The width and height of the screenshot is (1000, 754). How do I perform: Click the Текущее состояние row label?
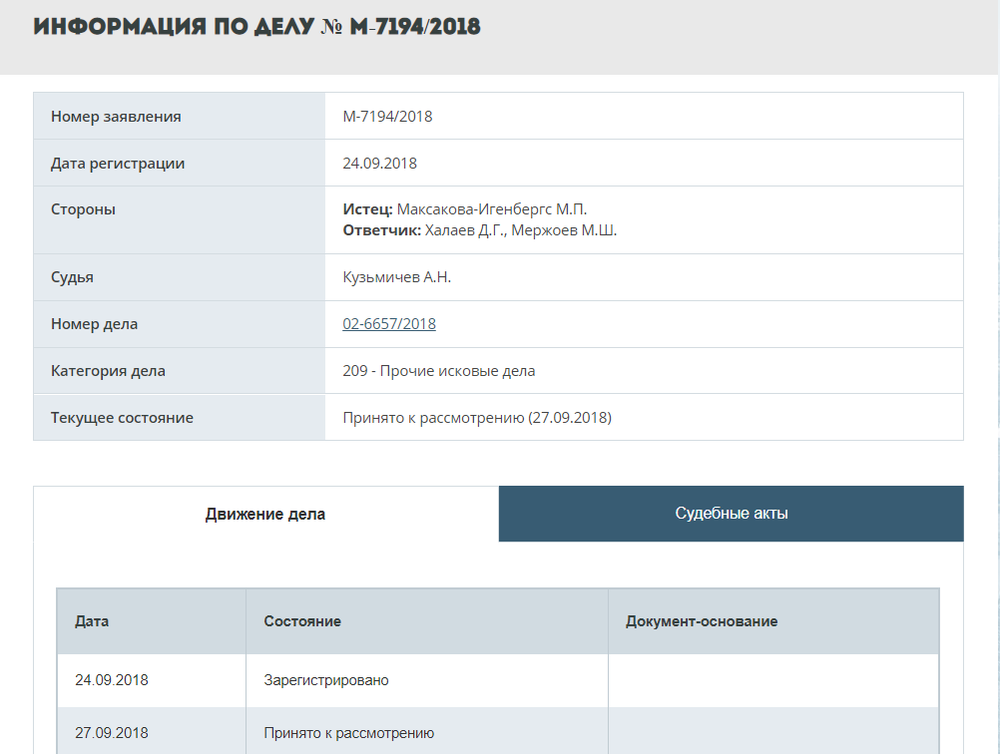click(x=122, y=418)
